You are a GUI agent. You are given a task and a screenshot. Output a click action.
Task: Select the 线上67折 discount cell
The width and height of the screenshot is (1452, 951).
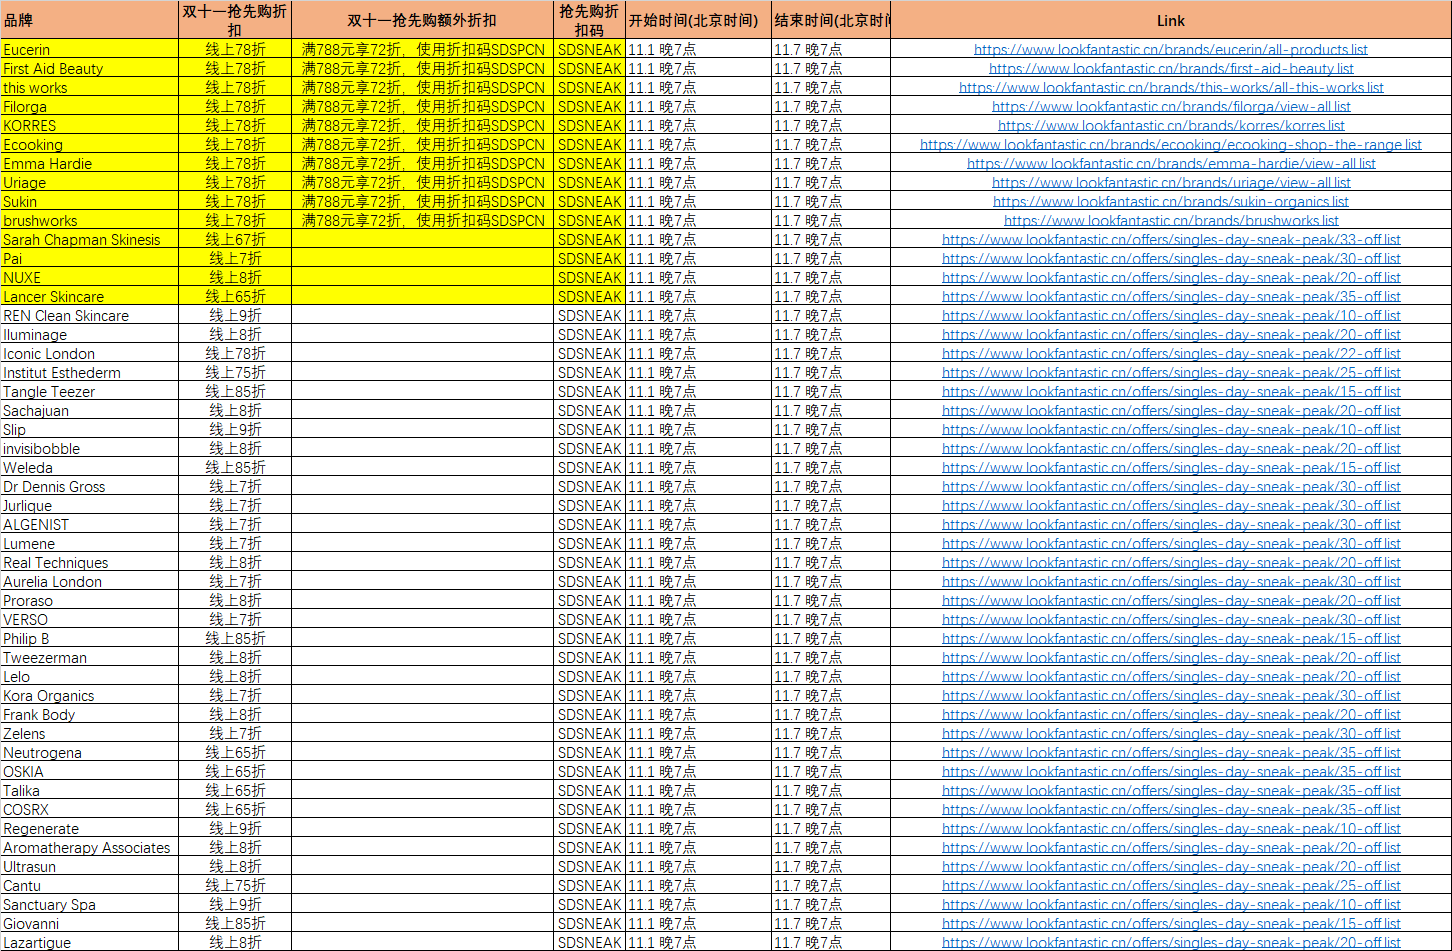[x=235, y=239]
